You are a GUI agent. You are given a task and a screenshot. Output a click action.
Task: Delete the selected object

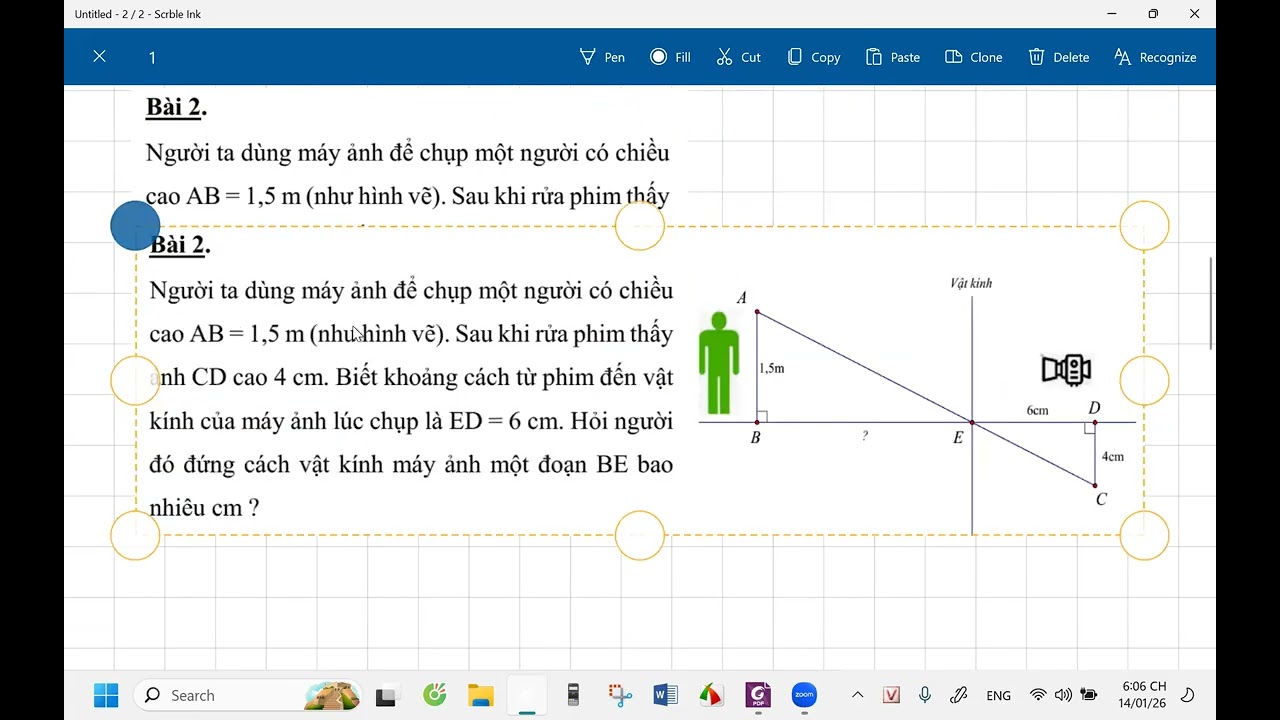coord(1059,57)
